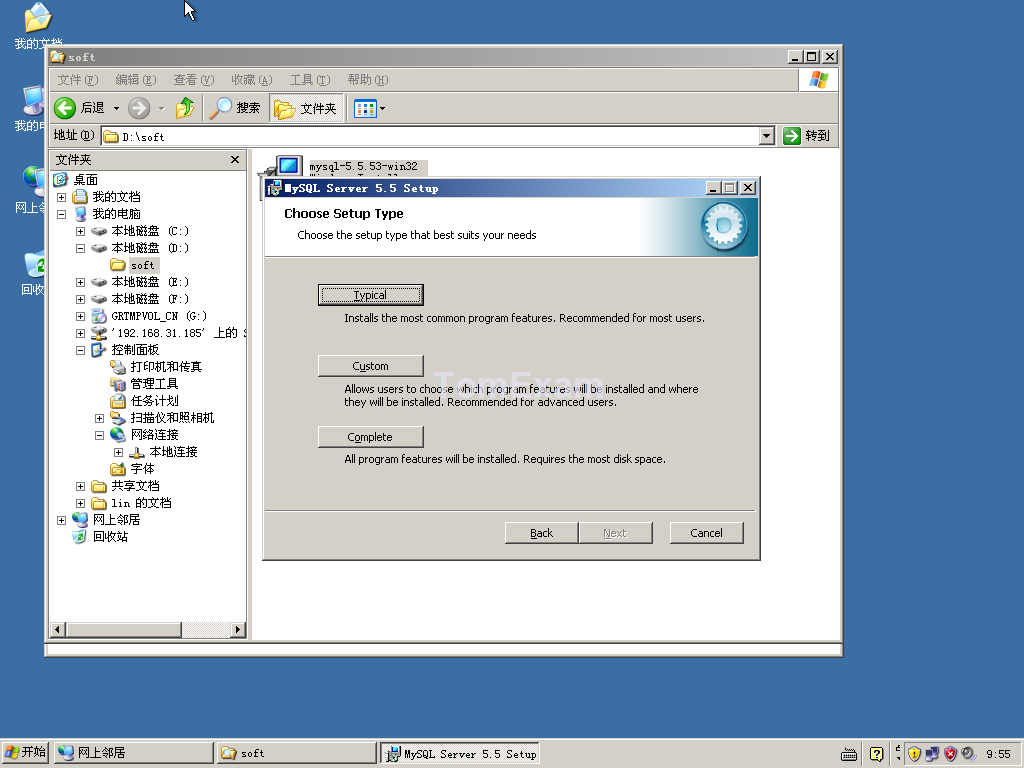Choose the Typical setup type button
This screenshot has width=1024, height=768.
click(370, 295)
